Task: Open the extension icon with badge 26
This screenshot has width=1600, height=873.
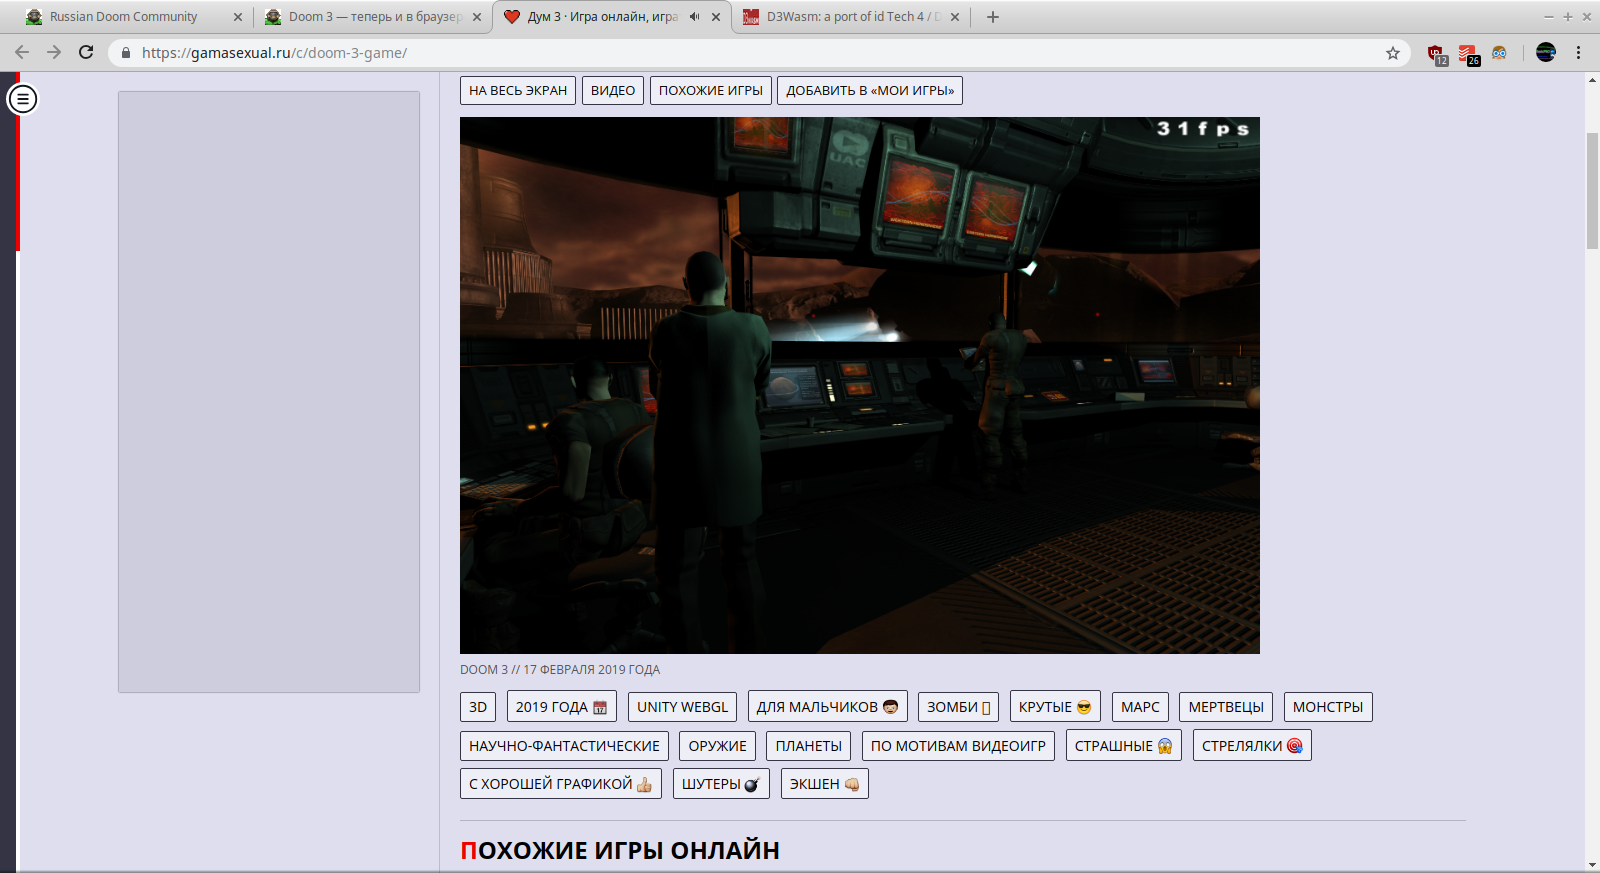Action: point(1468,54)
